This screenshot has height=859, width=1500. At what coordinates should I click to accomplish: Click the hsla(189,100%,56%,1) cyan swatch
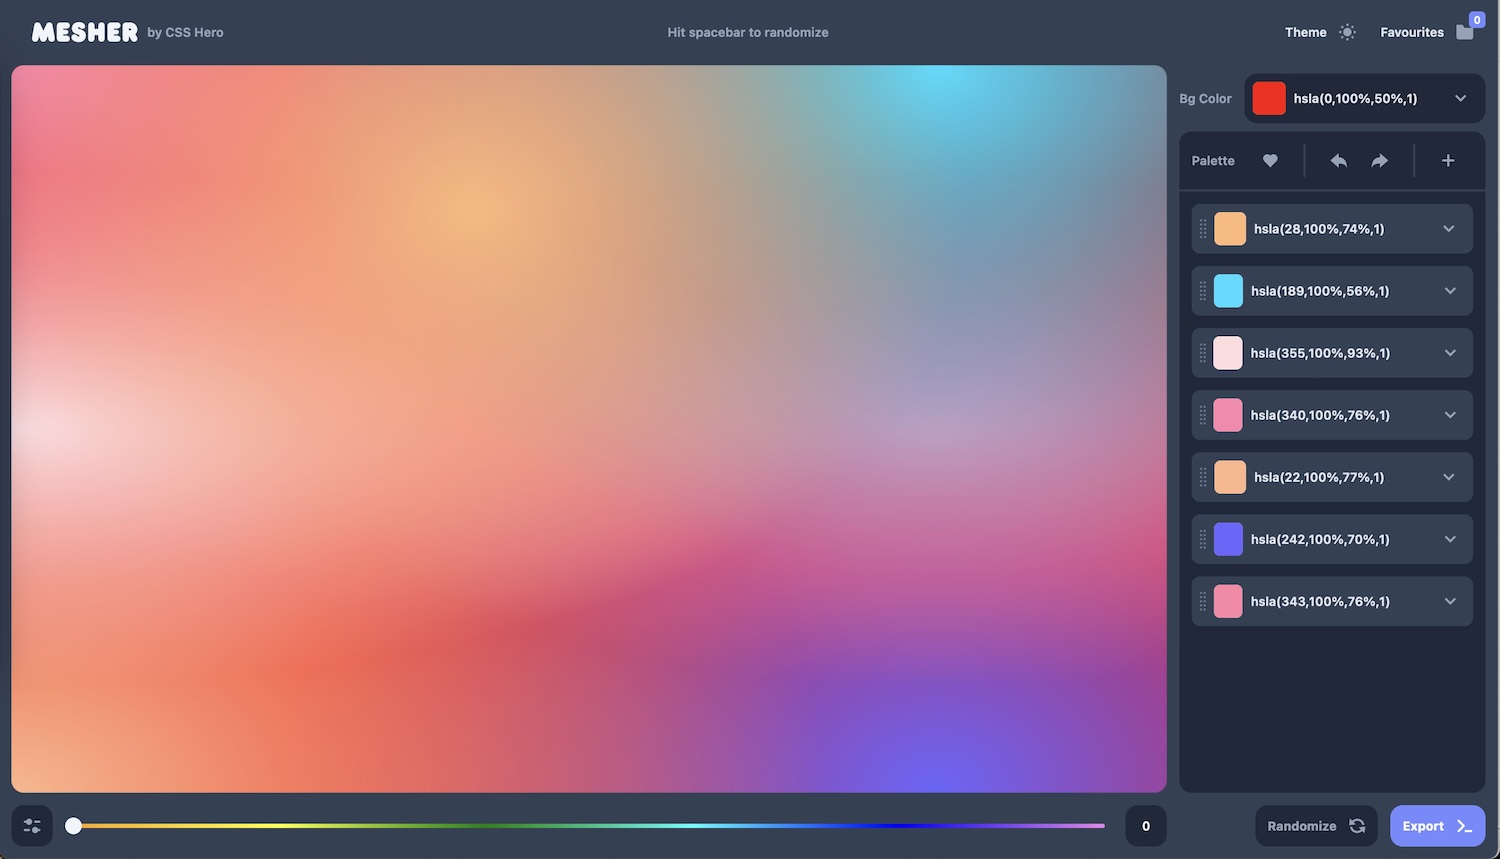1228,291
